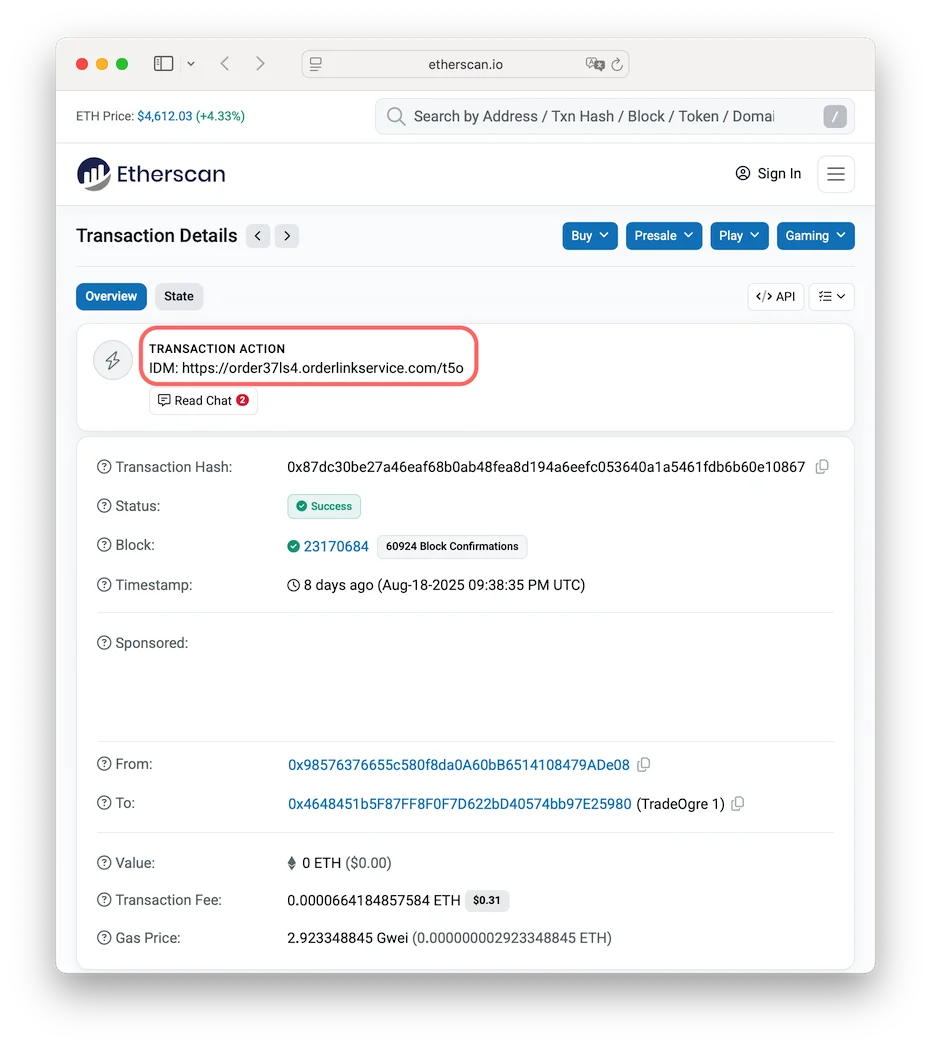Click the Sign In link
931x1047 pixels.
pyautogui.click(x=768, y=174)
